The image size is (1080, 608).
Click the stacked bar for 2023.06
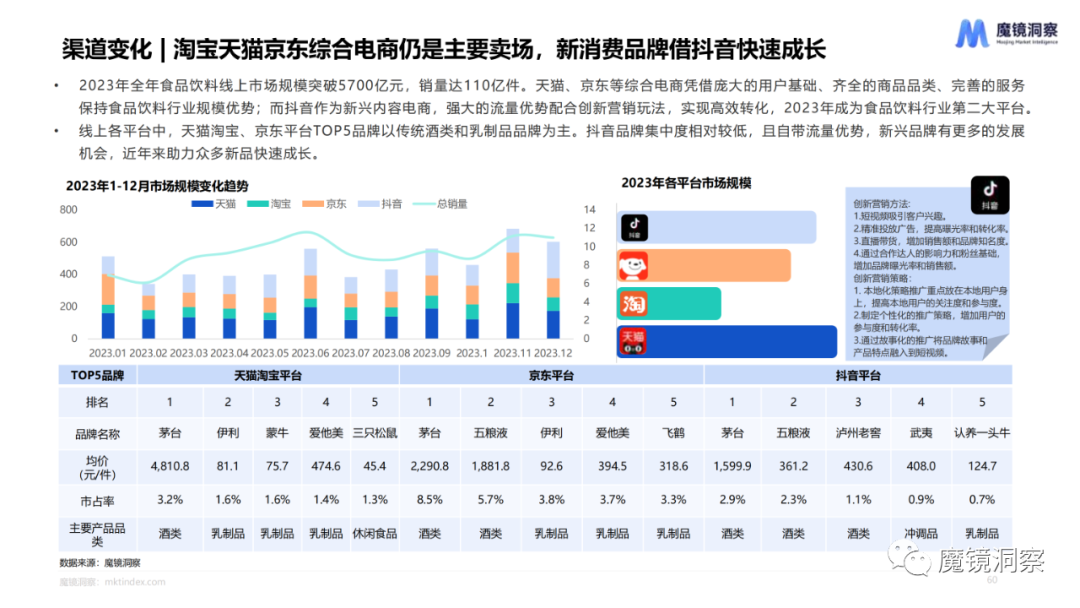[x=310, y=293]
